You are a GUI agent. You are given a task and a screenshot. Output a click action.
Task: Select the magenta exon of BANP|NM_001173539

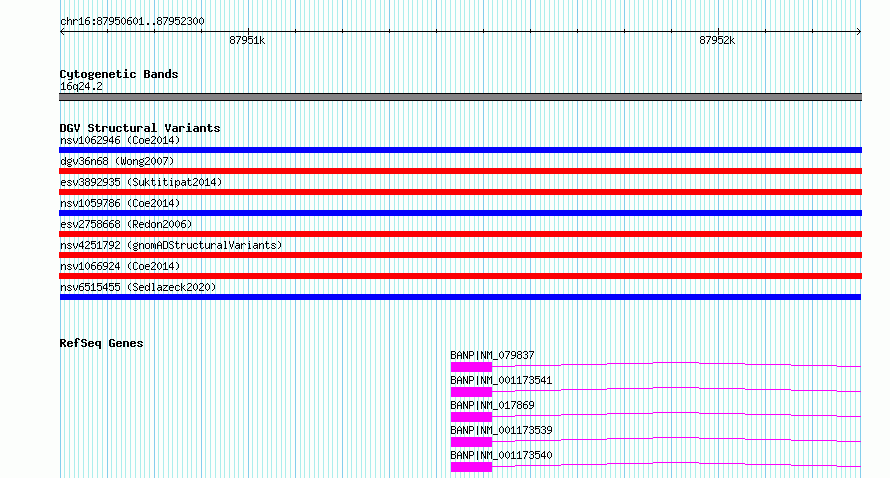click(x=471, y=442)
